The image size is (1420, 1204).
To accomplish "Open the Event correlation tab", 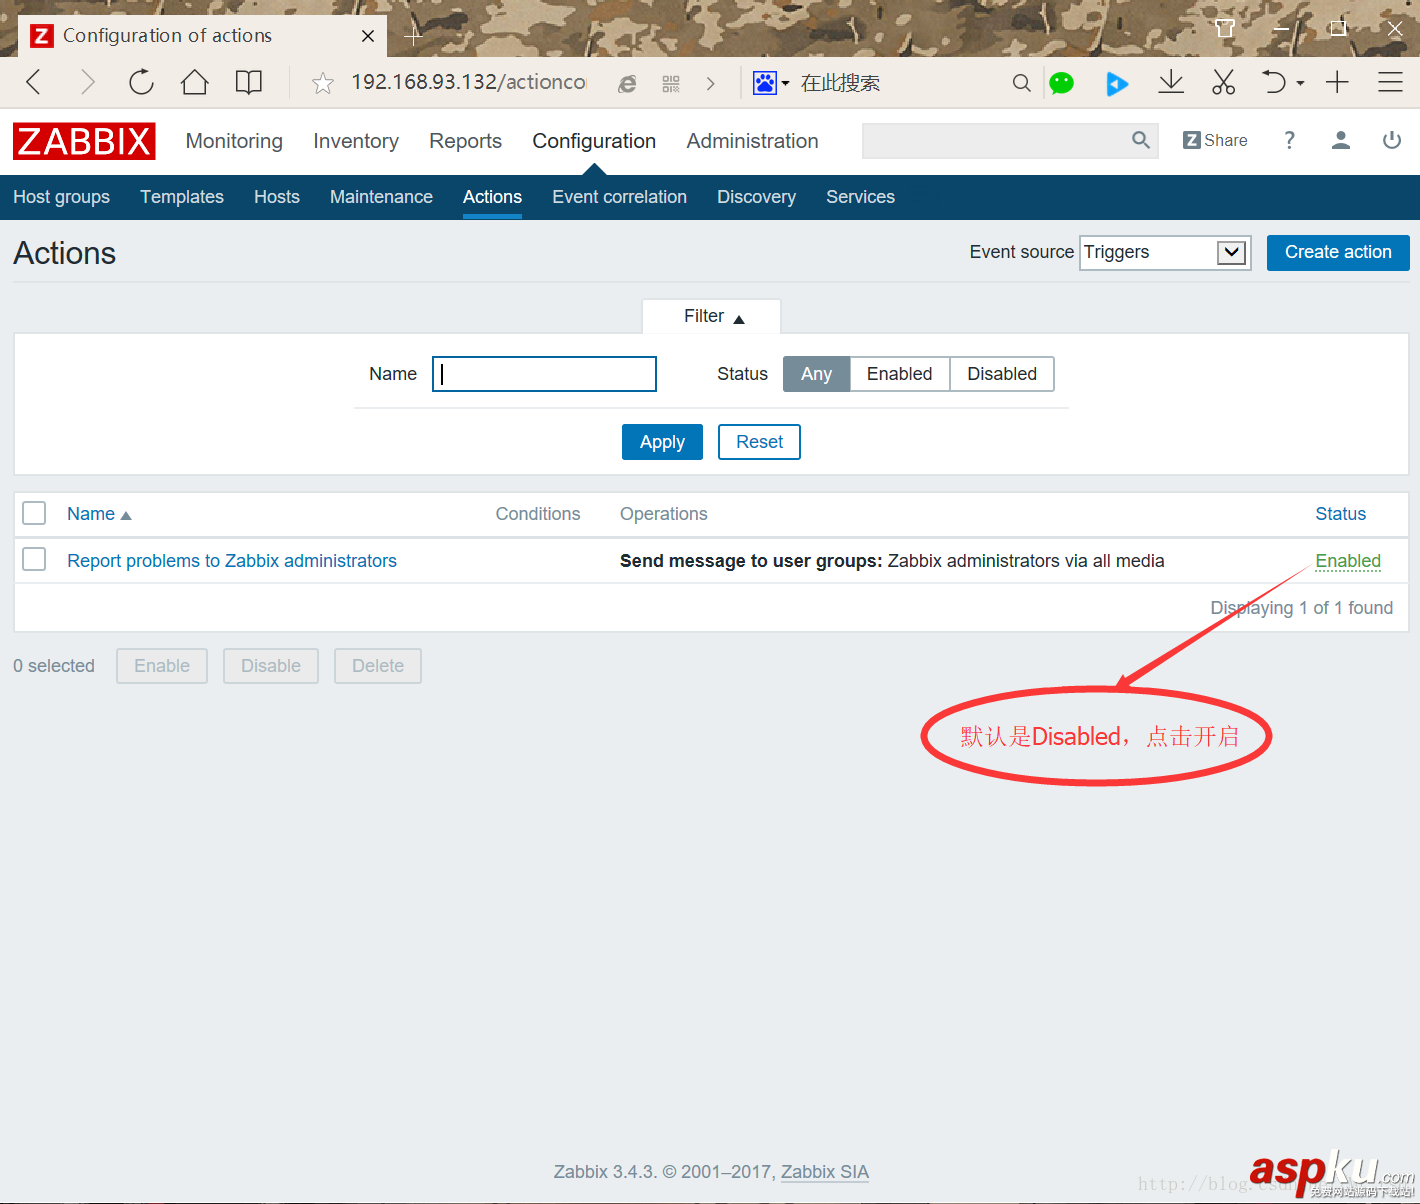I will coord(619,197).
